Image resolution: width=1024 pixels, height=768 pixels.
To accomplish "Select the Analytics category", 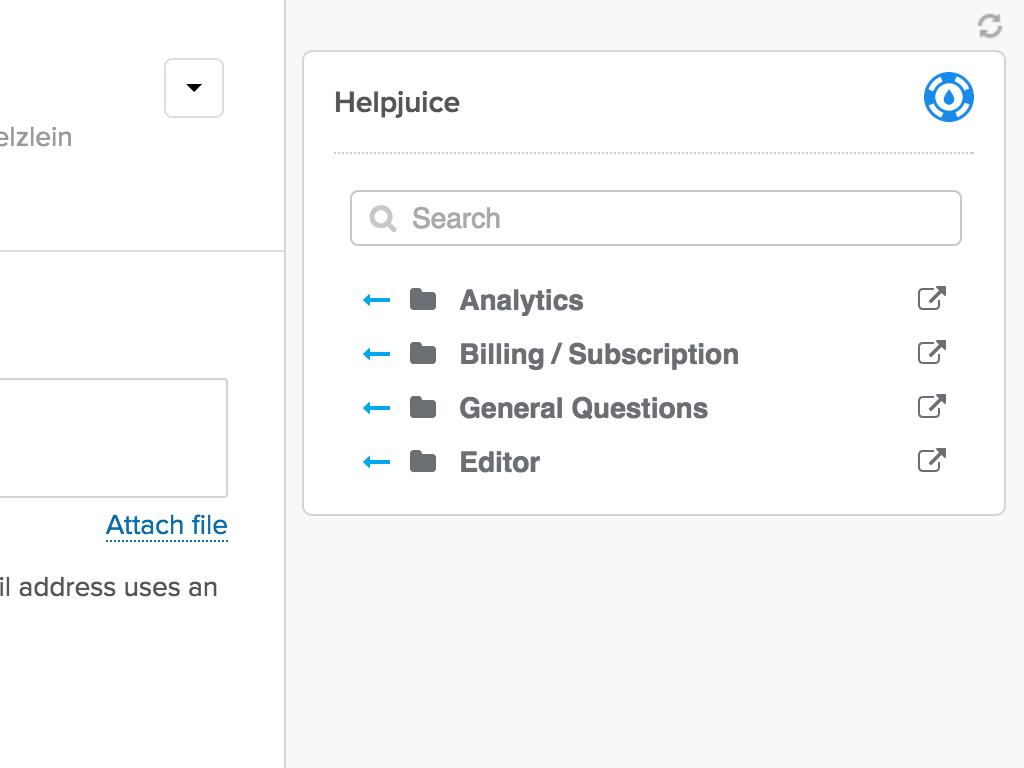I will click(520, 300).
